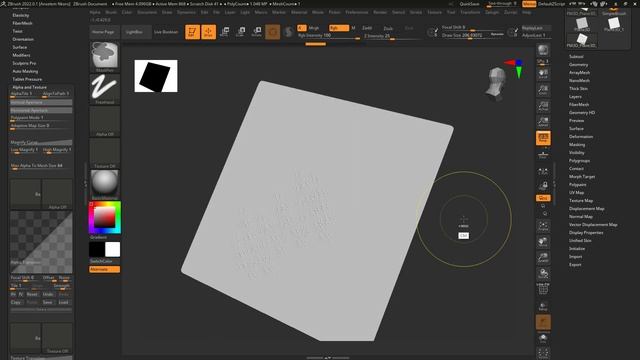The width and height of the screenshot is (640, 360).
Task: Select the Scale gizmo button
Action: 241,32
